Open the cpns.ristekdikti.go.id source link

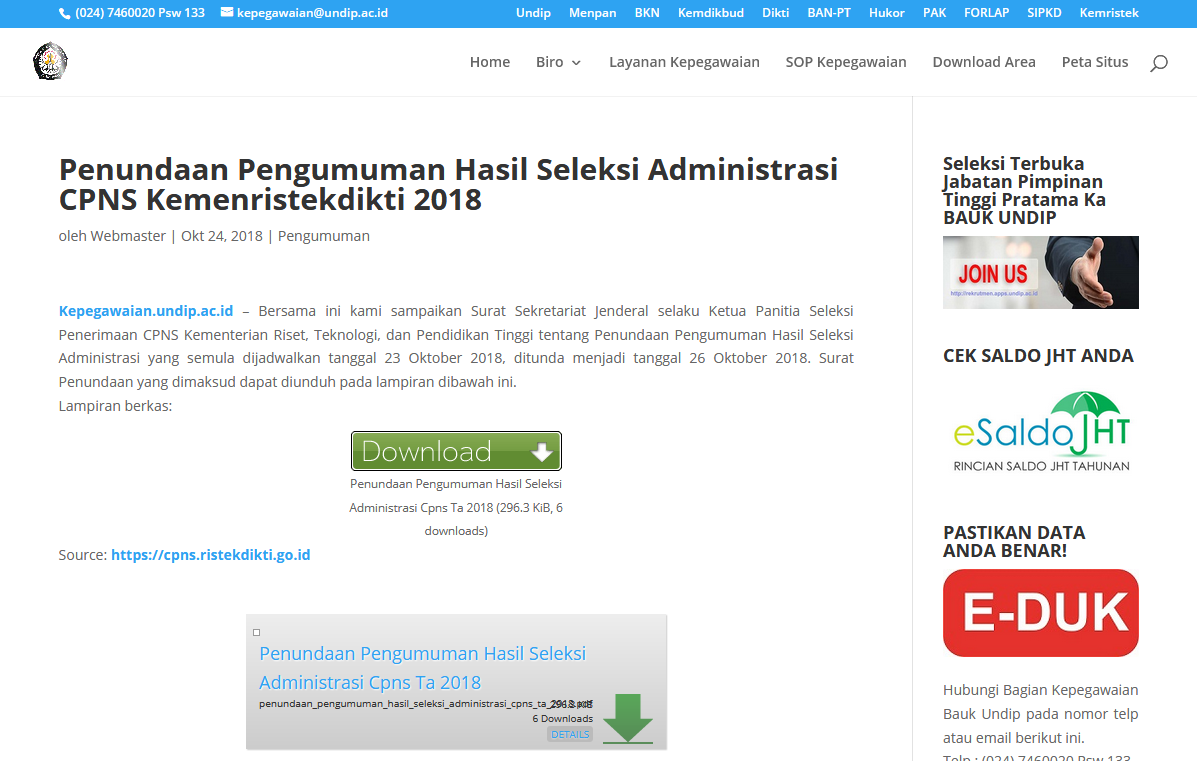click(211, 555)
